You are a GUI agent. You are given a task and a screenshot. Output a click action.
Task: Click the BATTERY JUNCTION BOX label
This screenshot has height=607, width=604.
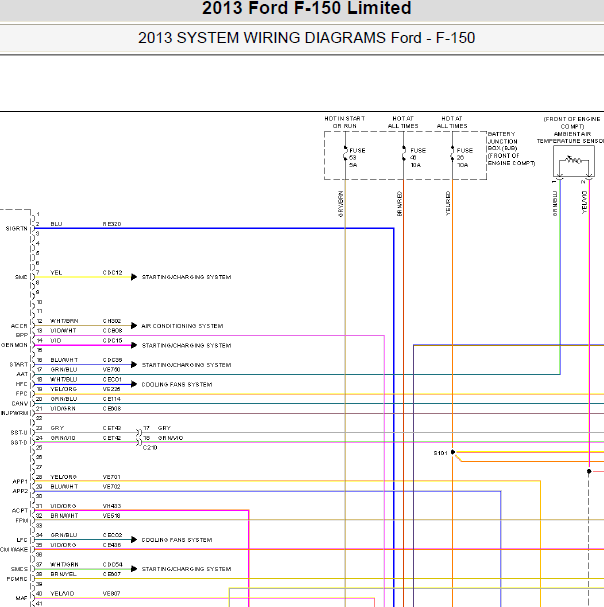(511, 149)
